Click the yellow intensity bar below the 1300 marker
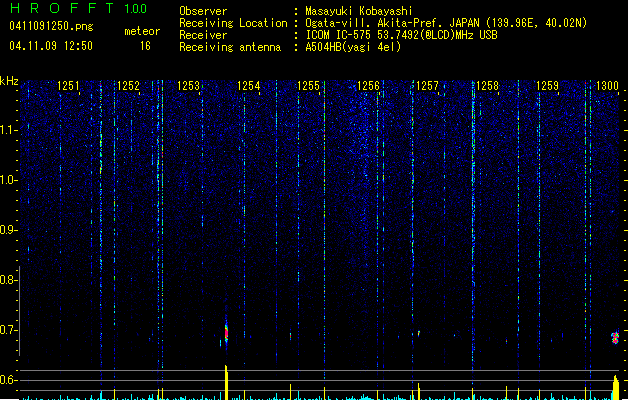The image size is (629, 400). [x=616, y=388]
